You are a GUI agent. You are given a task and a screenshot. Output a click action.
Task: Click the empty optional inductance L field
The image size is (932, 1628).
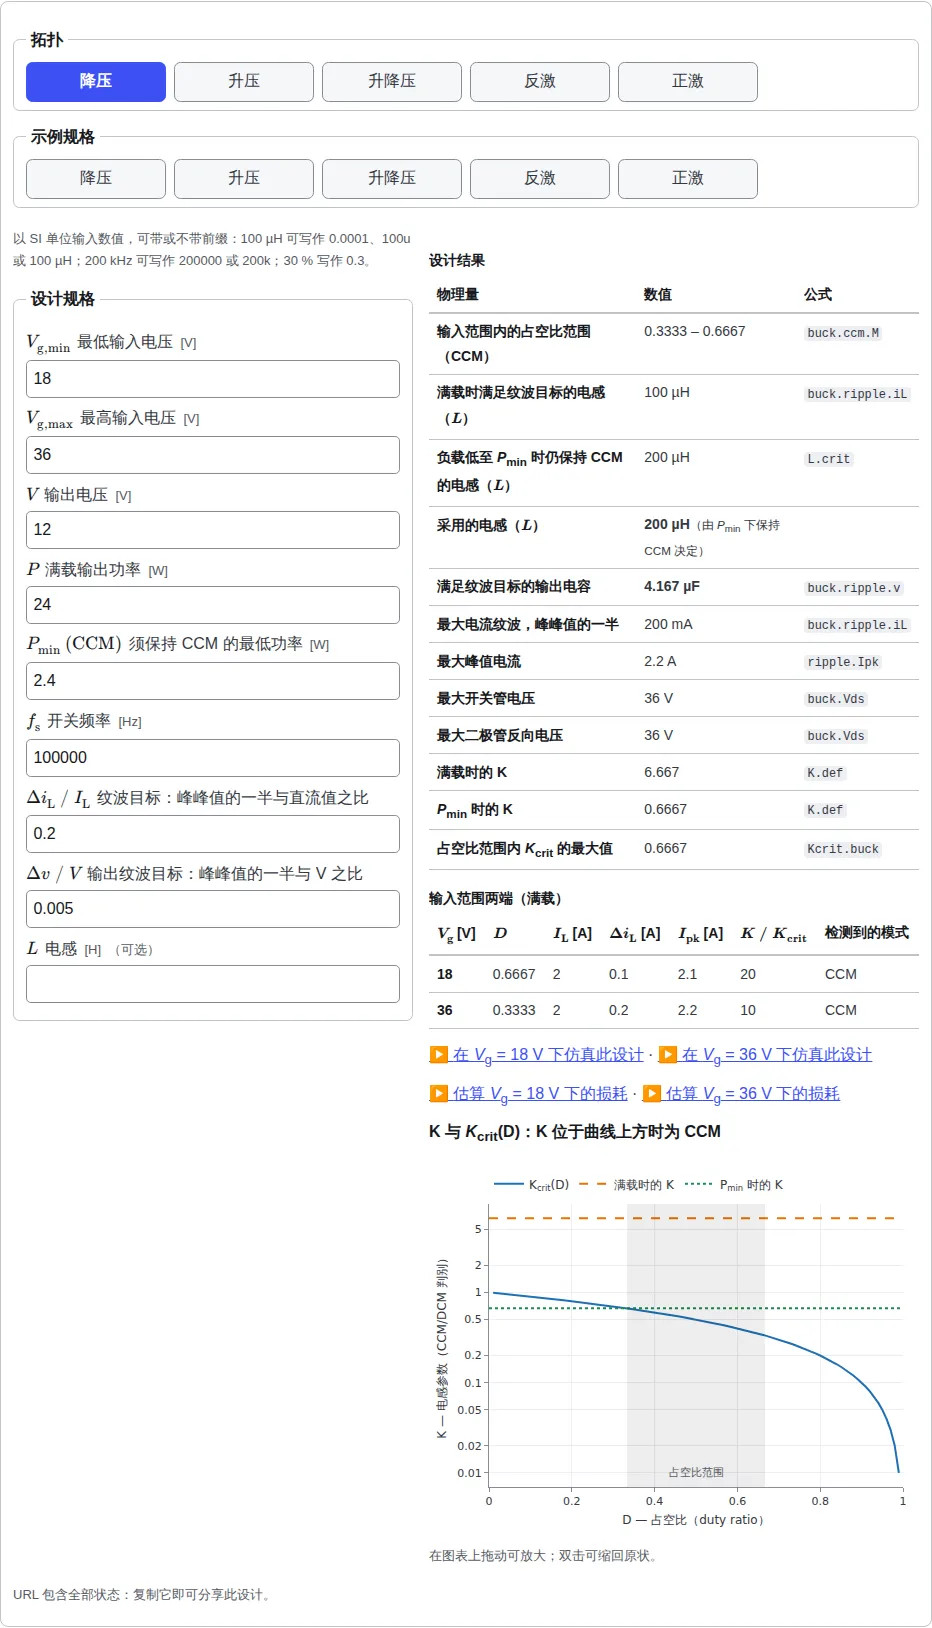pyautogui.click(x=213, y=984)
